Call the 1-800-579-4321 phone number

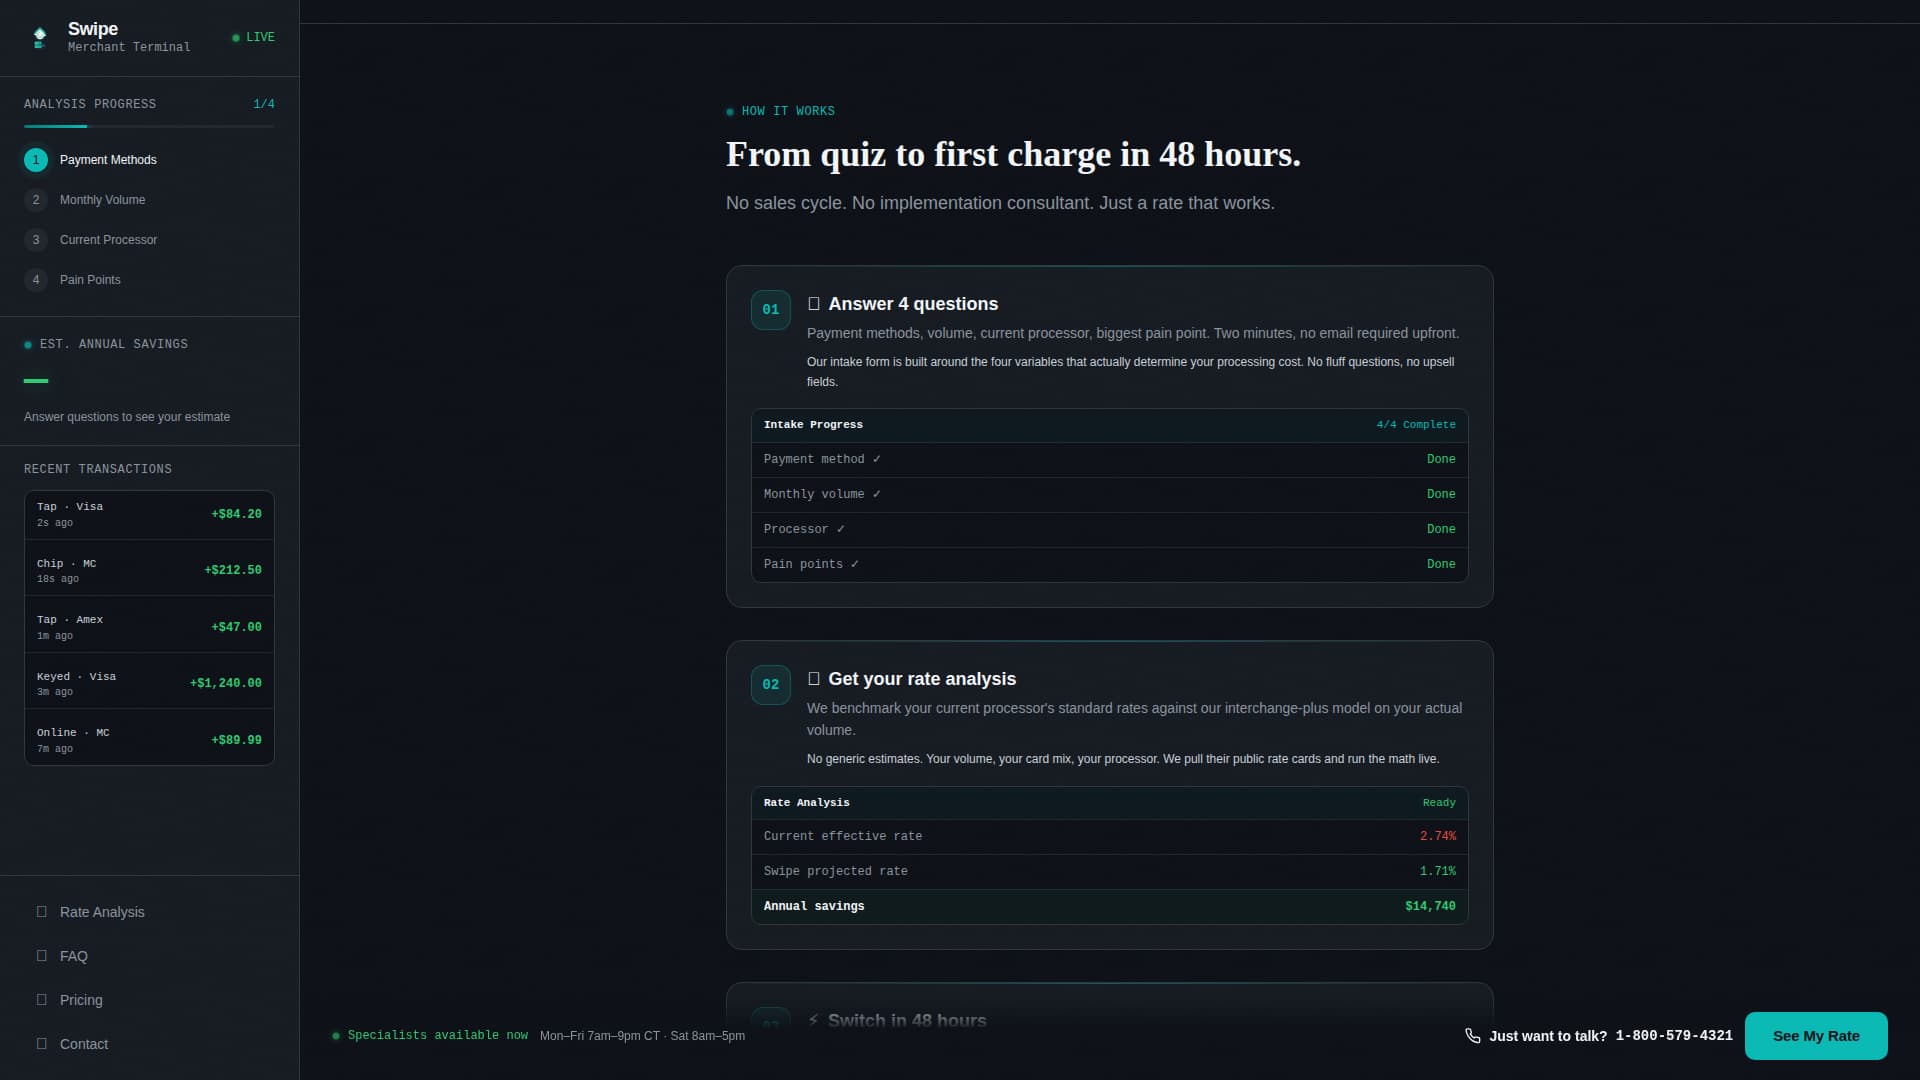click(1674, 1036)
